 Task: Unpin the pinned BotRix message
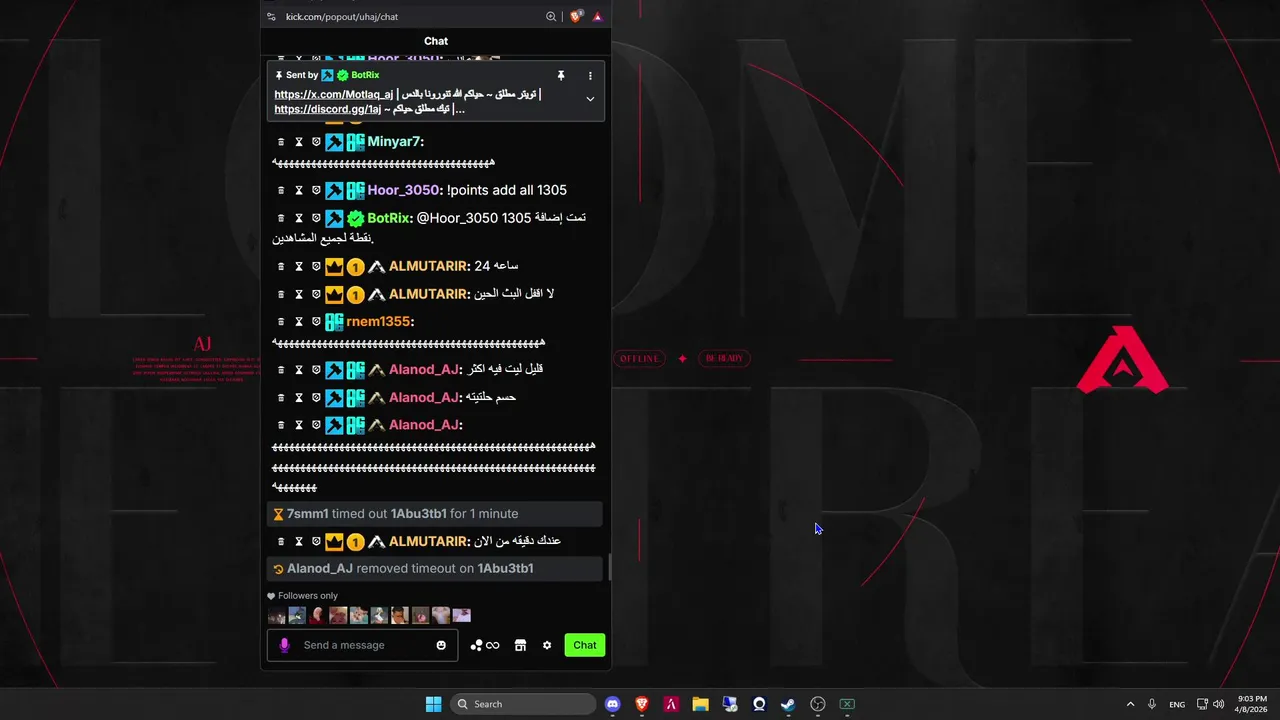click(561, 75)
